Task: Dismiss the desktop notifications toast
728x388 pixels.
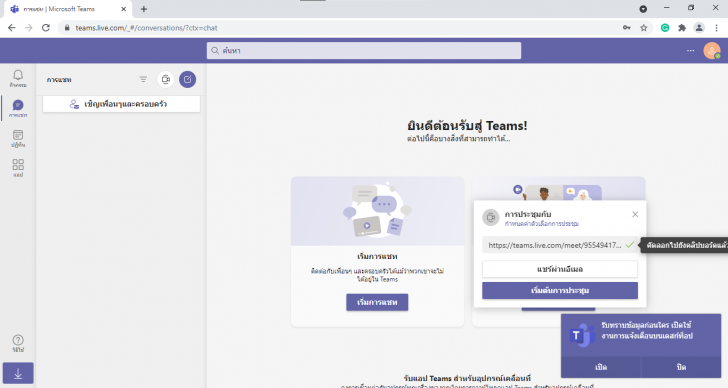Action: point(681,367)
